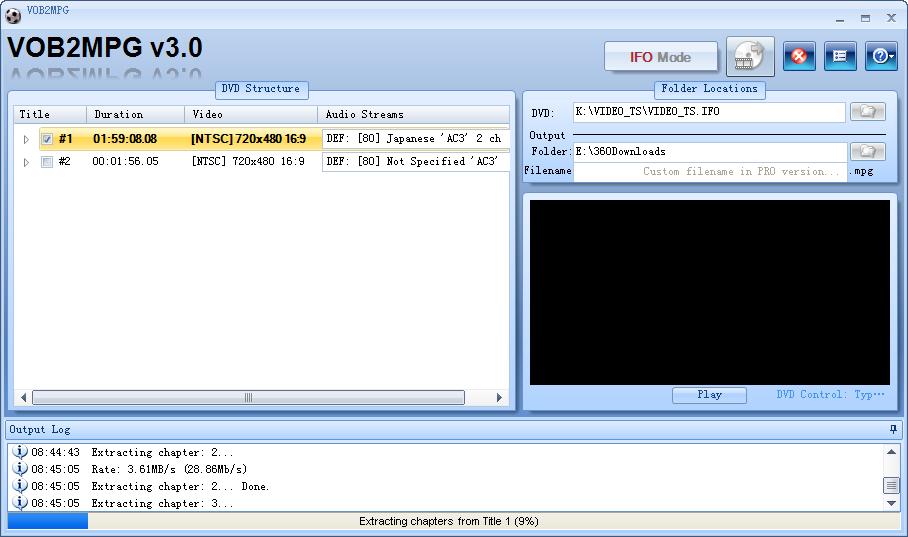Click the IFO Mode button

click(660, 57)
